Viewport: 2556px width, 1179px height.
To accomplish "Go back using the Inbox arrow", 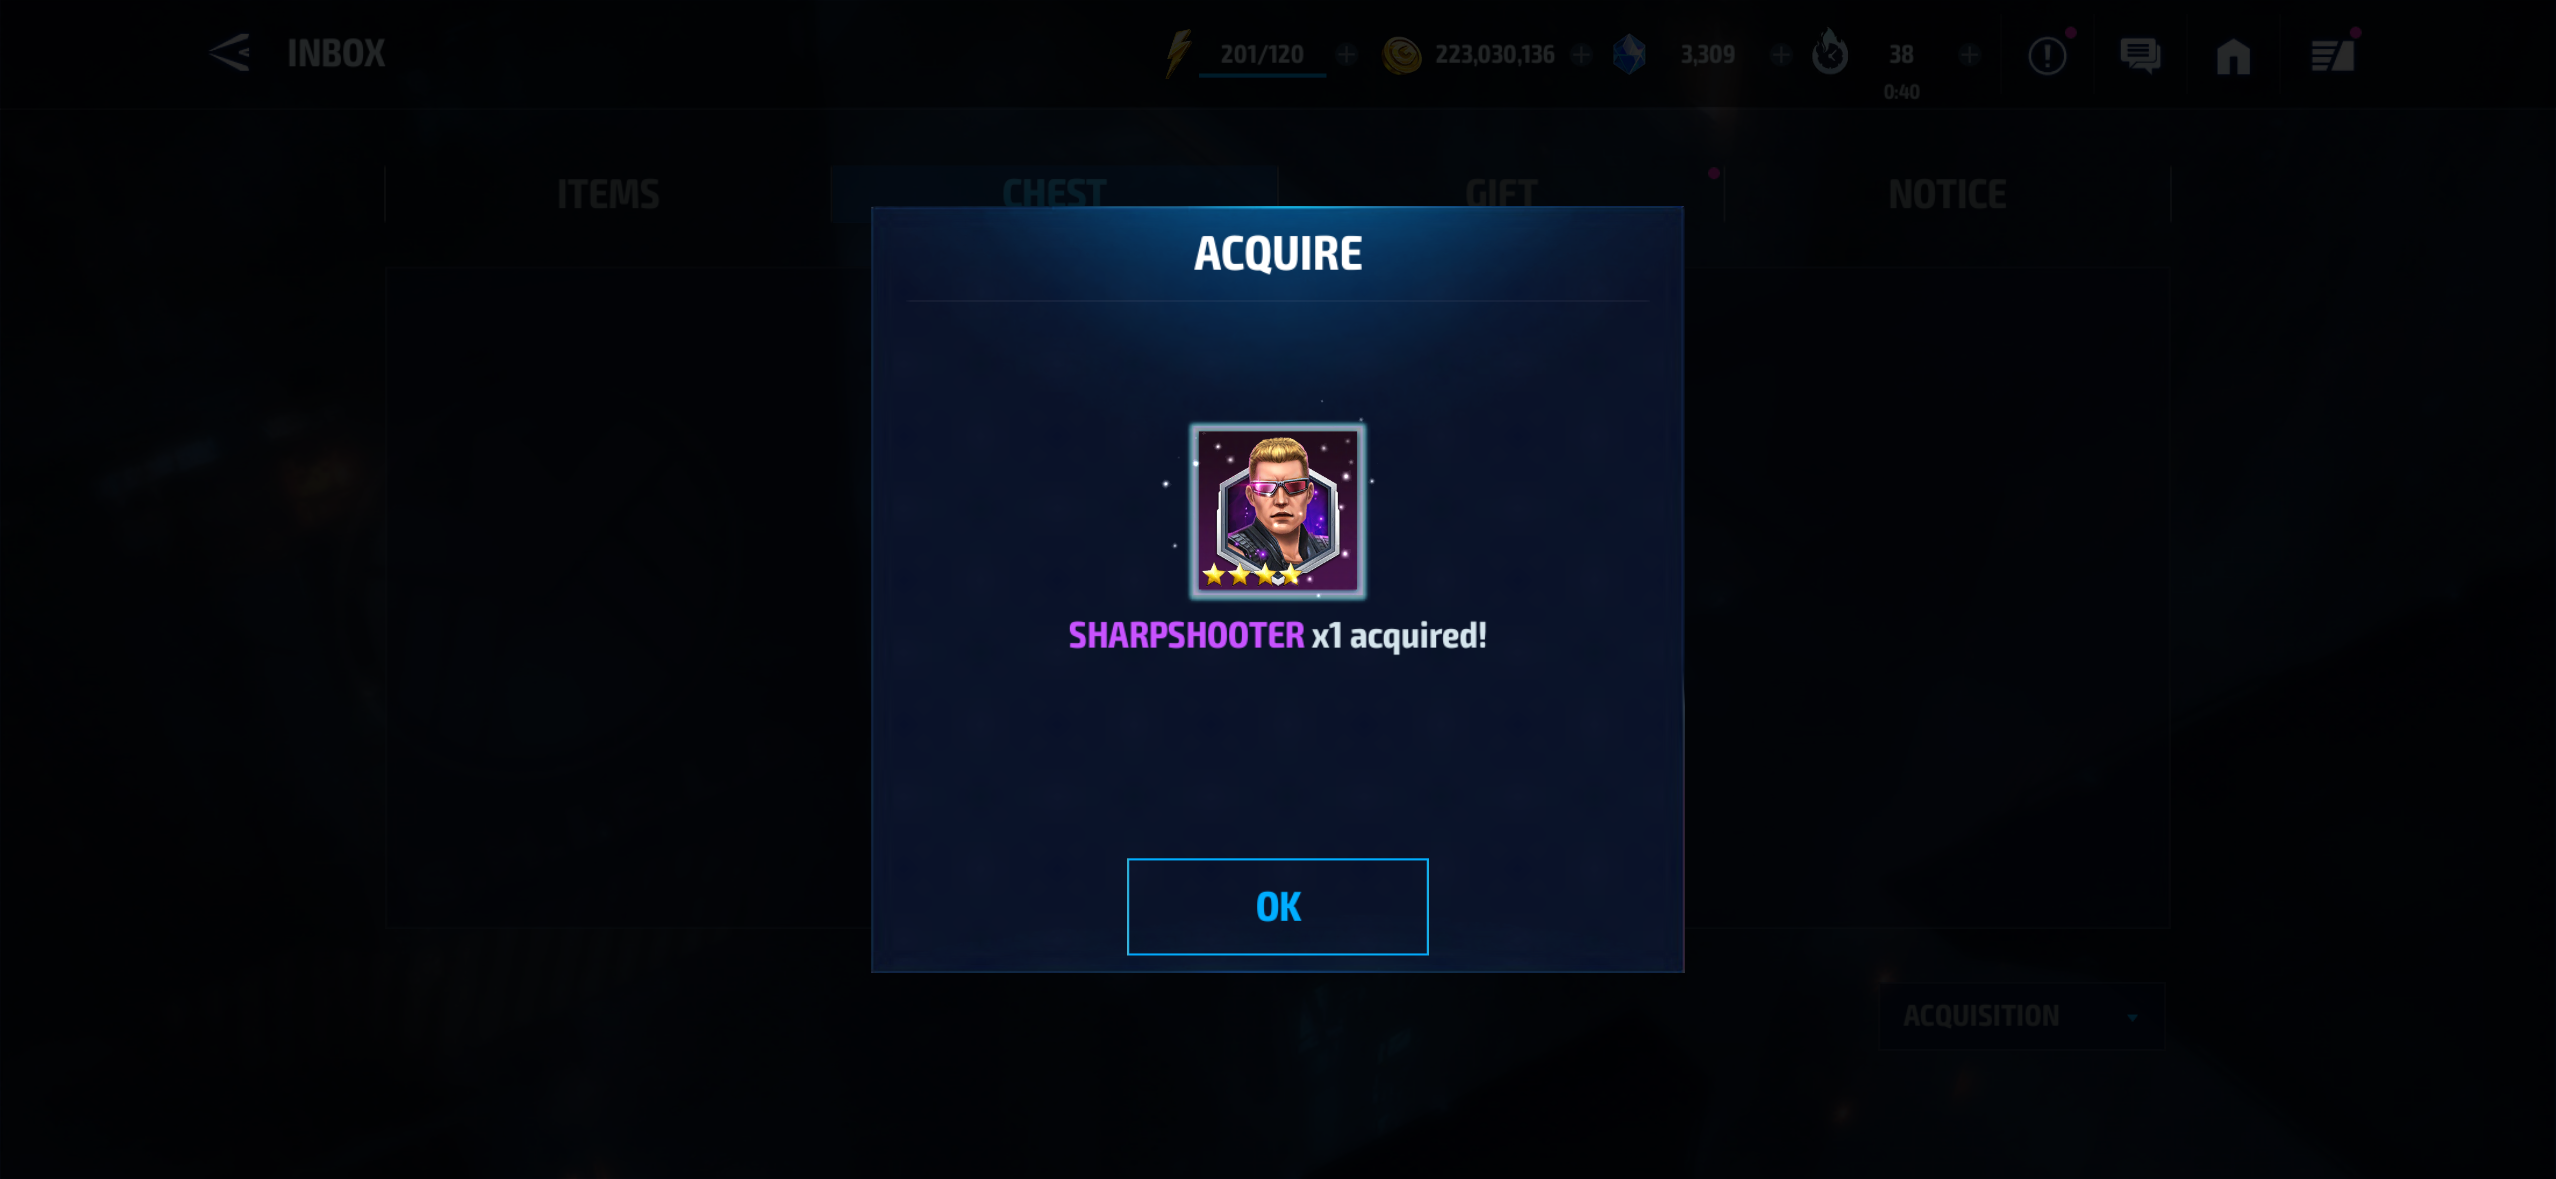I will point(230,53).
